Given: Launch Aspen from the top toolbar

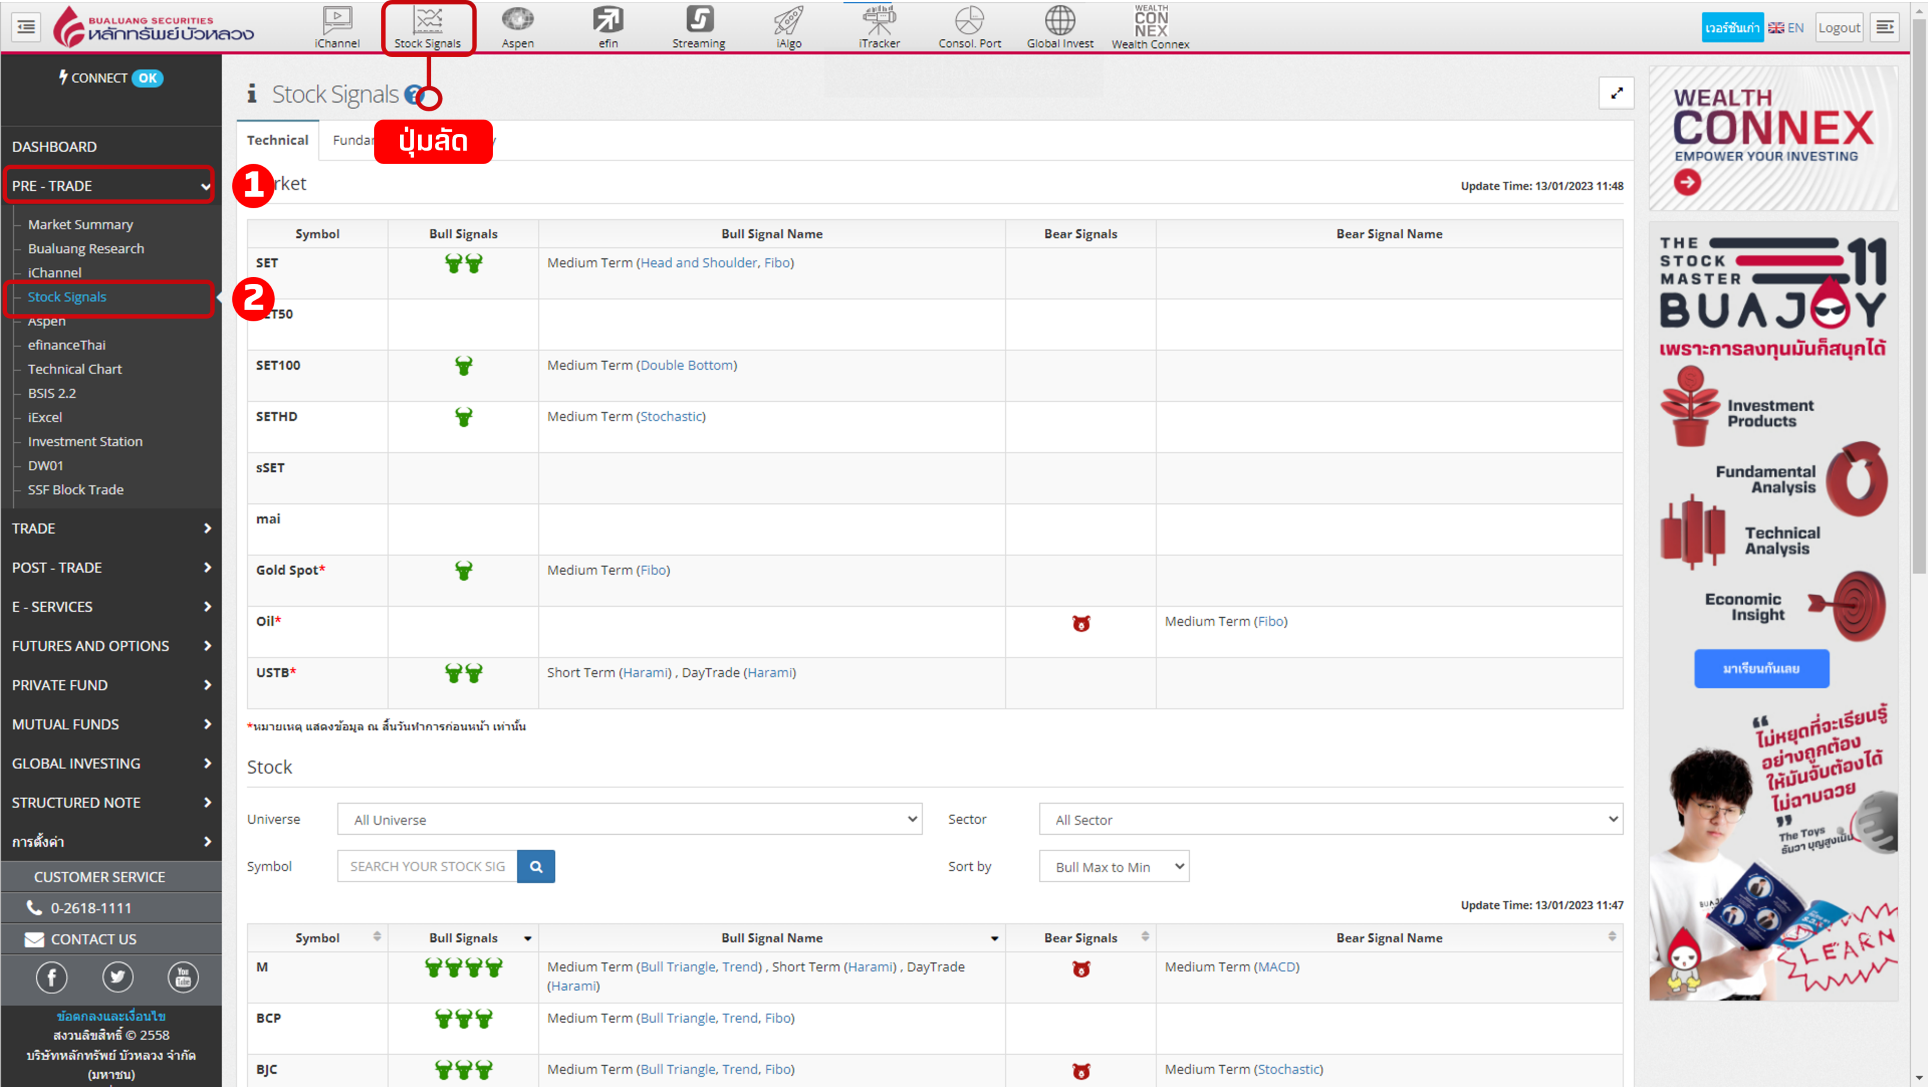Looking at the screenshot, I should click(518, 27).
